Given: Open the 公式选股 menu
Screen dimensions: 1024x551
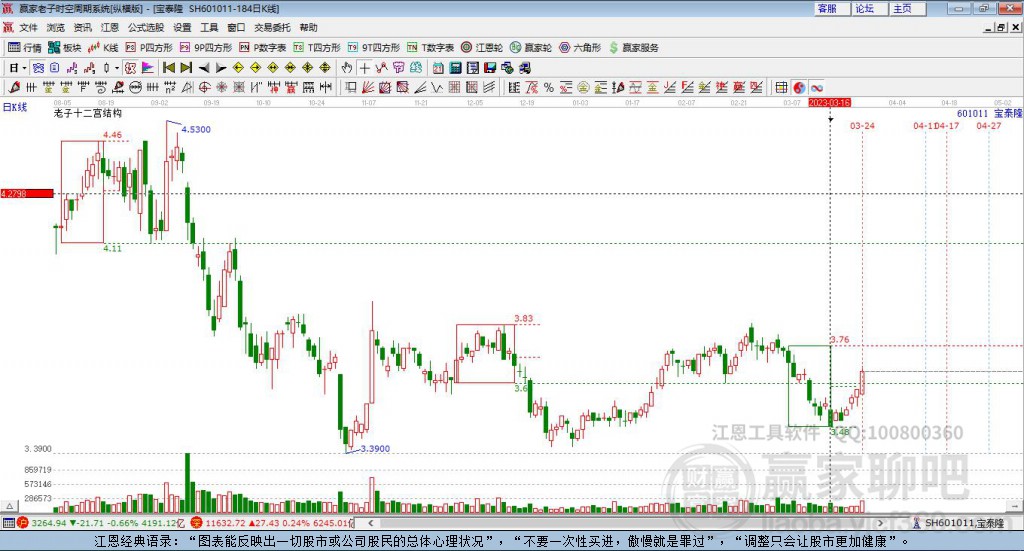Looking at the screenshot, I should (146, 27).
